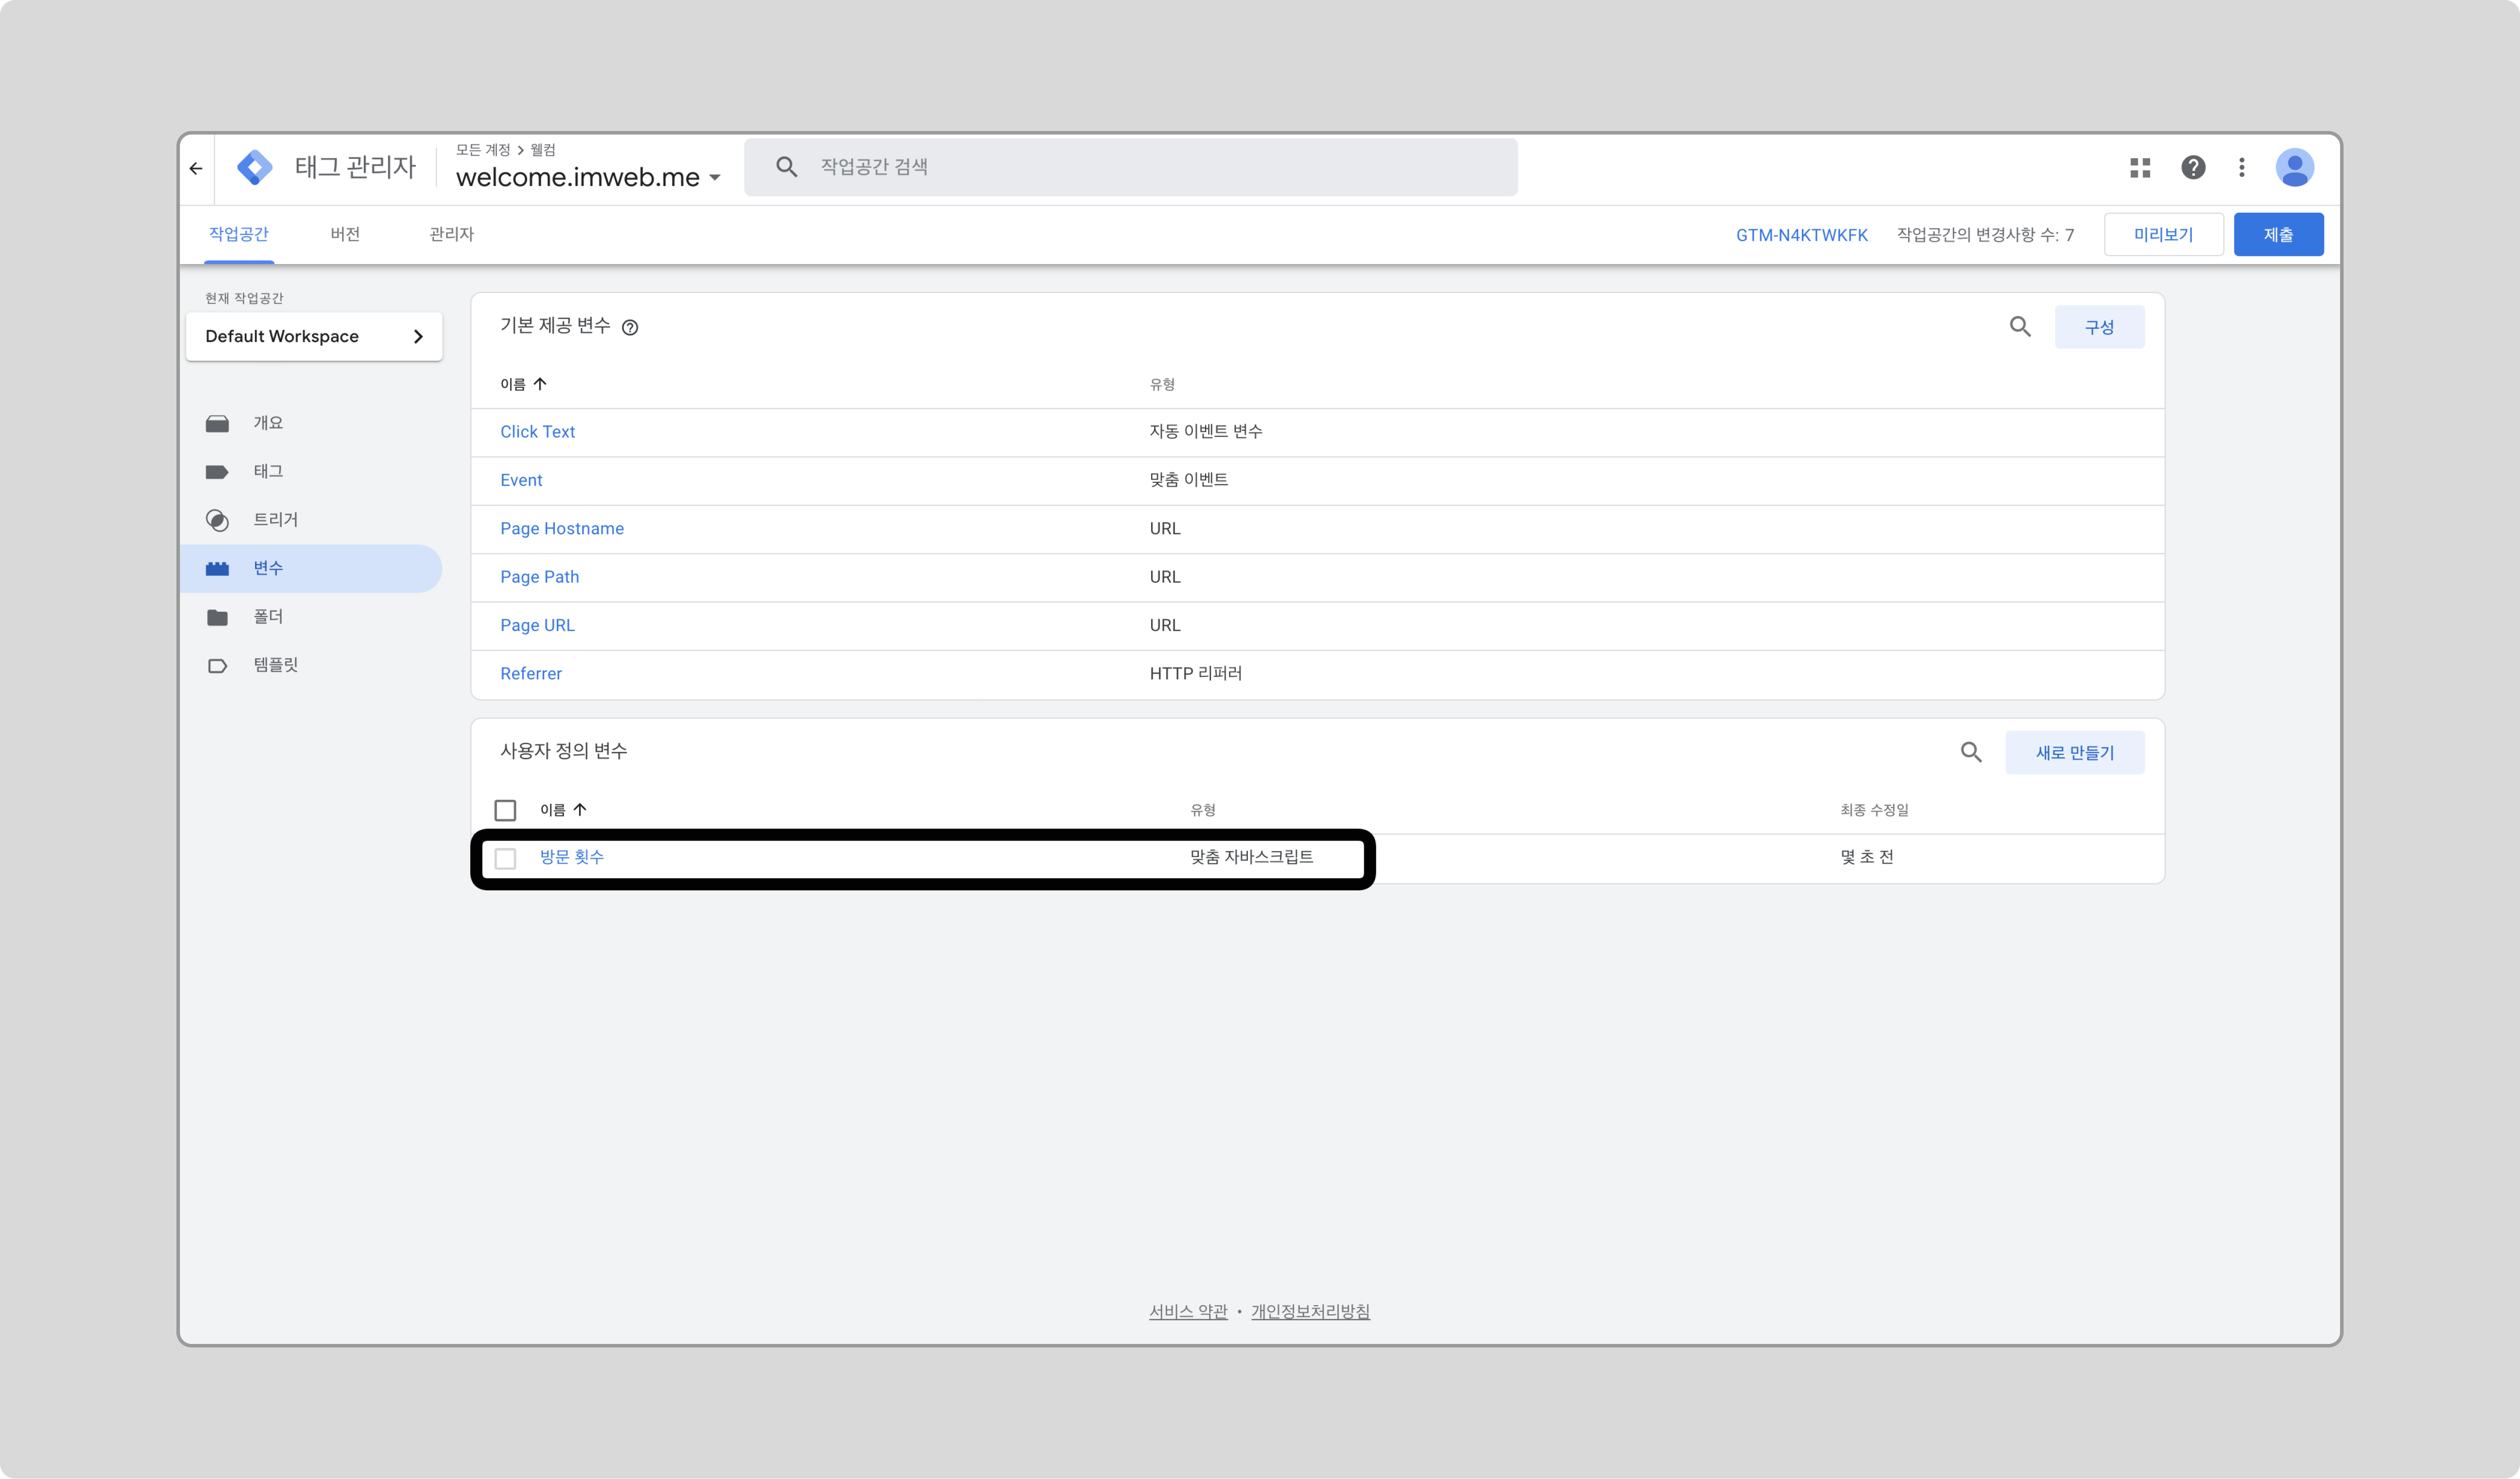Click the 구성 configure button

click(x=2099, y=327)
